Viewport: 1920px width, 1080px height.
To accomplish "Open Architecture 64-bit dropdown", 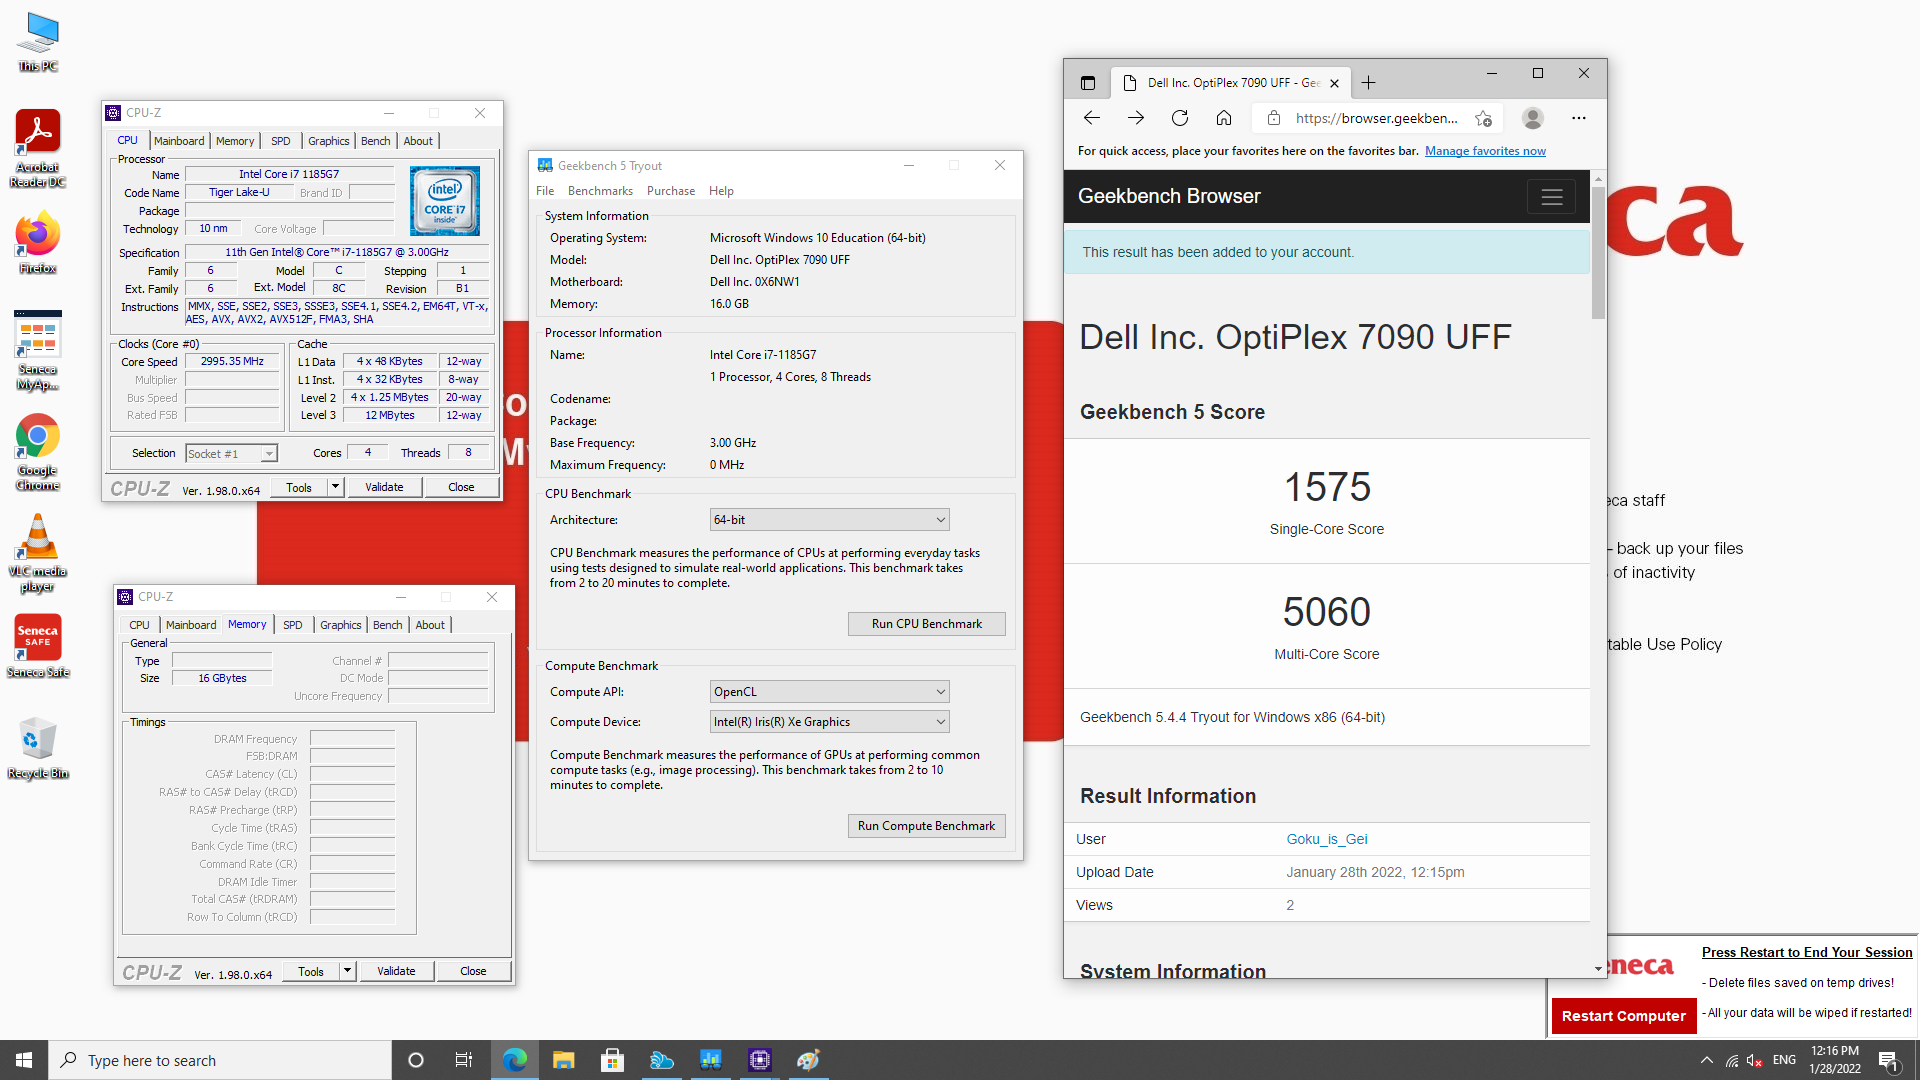I will [x=829, y=520].
